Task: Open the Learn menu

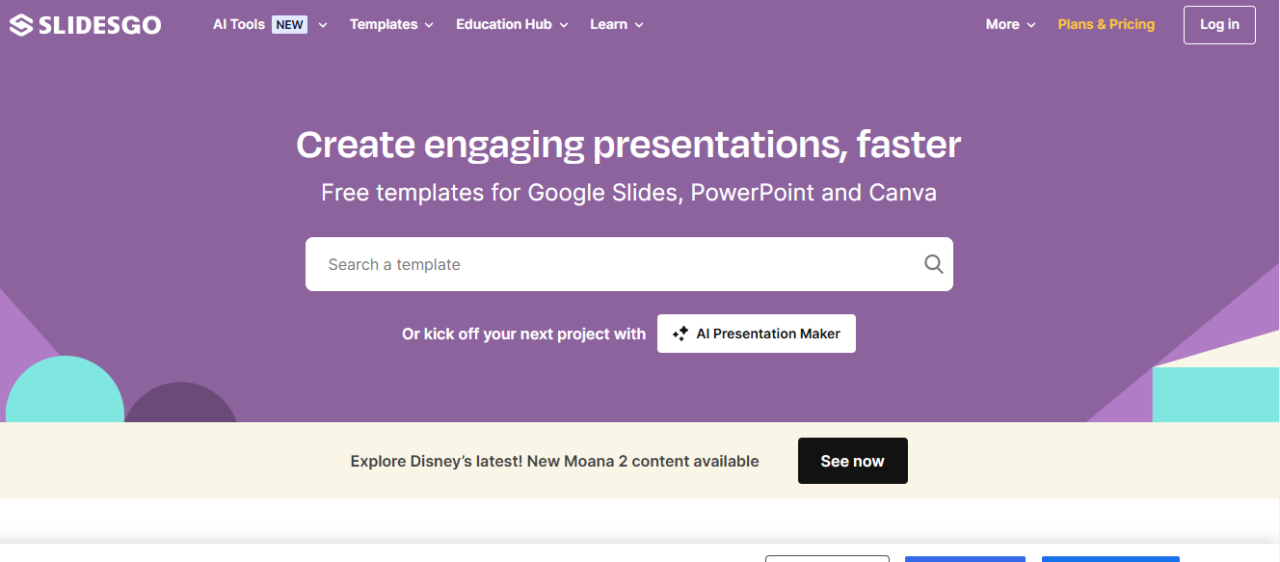Action: coord(616,25)
